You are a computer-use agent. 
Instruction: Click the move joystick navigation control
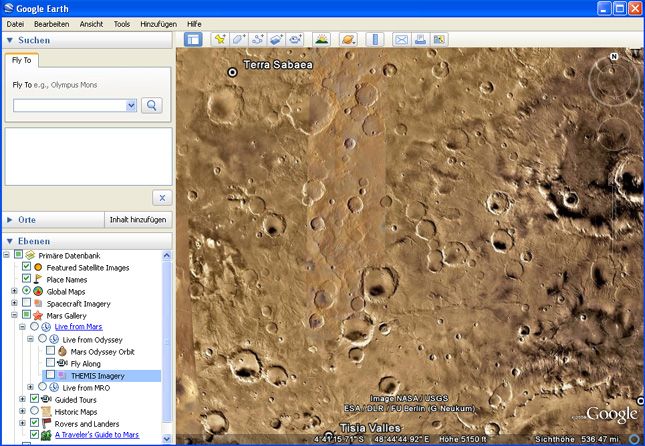[x=614, y=135]
